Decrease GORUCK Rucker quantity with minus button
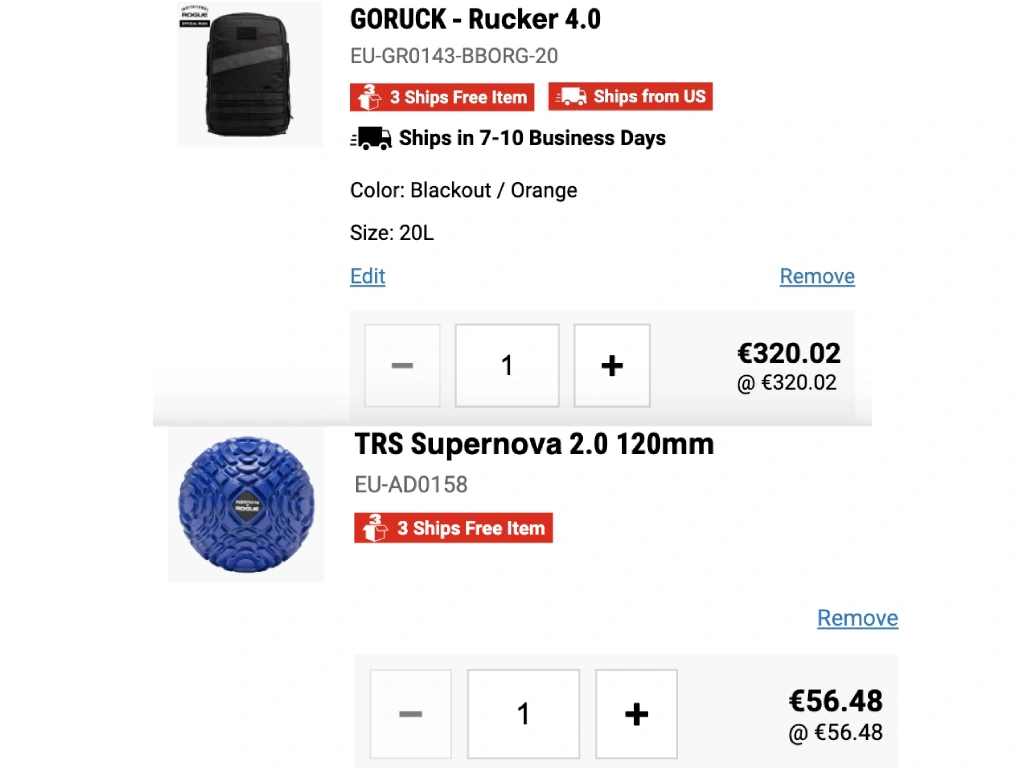Screen dimensions: 1024x768 point(402,366)
